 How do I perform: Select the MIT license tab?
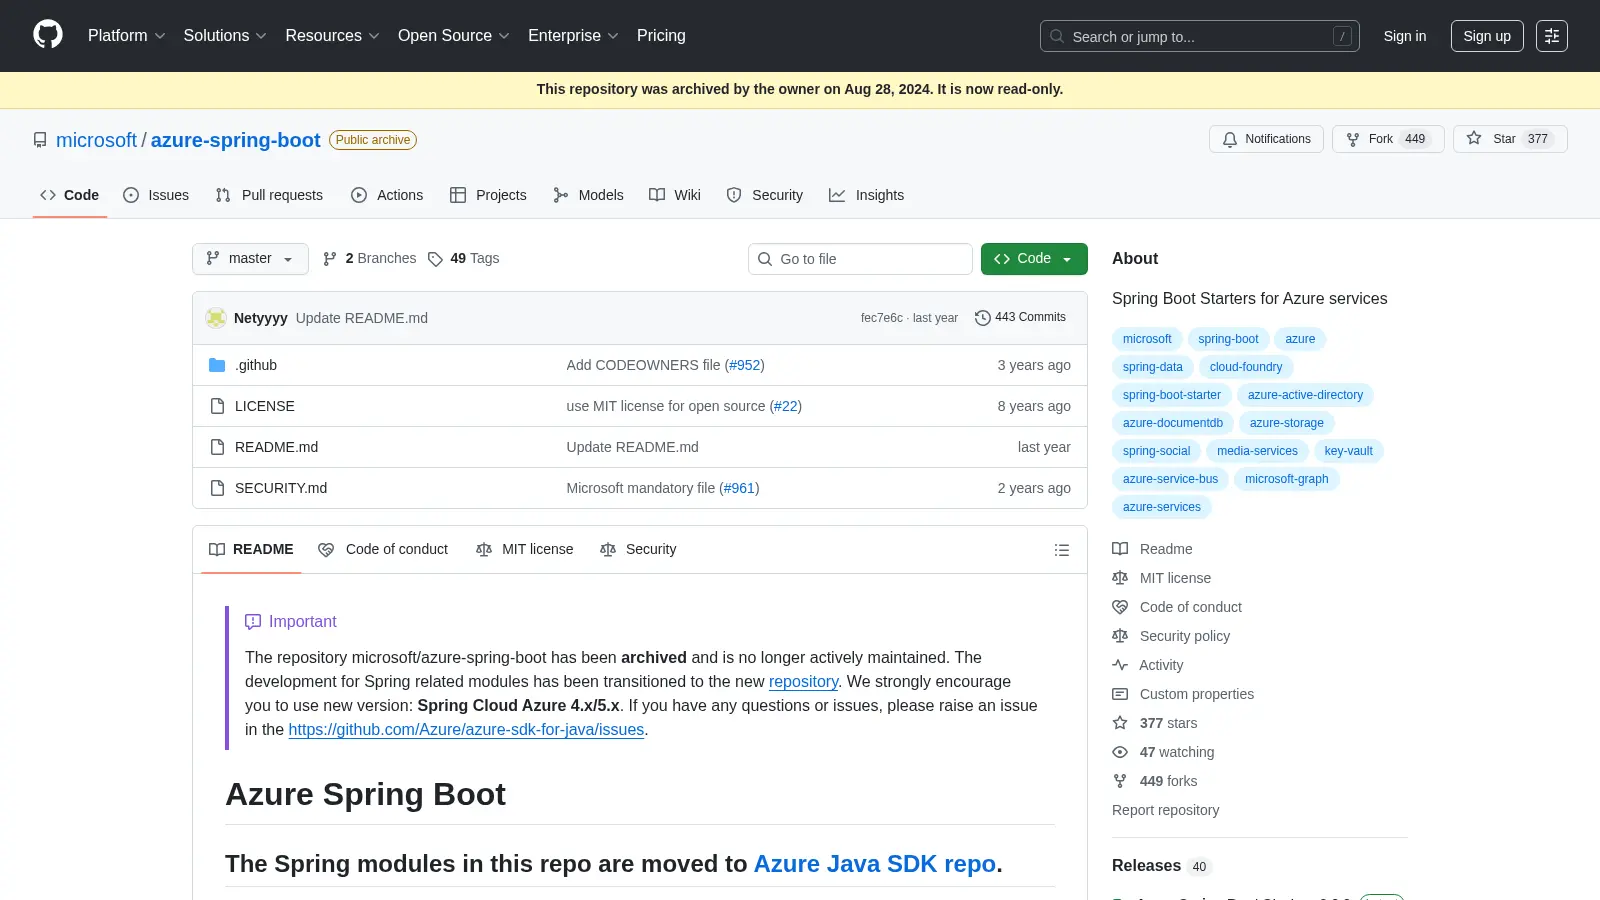[x=525, y=549]
